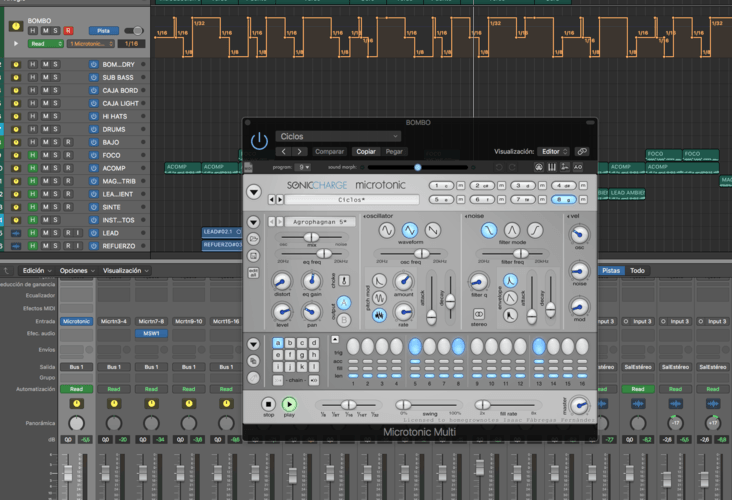Open the Edición menu in the mixer

point(37,270)
